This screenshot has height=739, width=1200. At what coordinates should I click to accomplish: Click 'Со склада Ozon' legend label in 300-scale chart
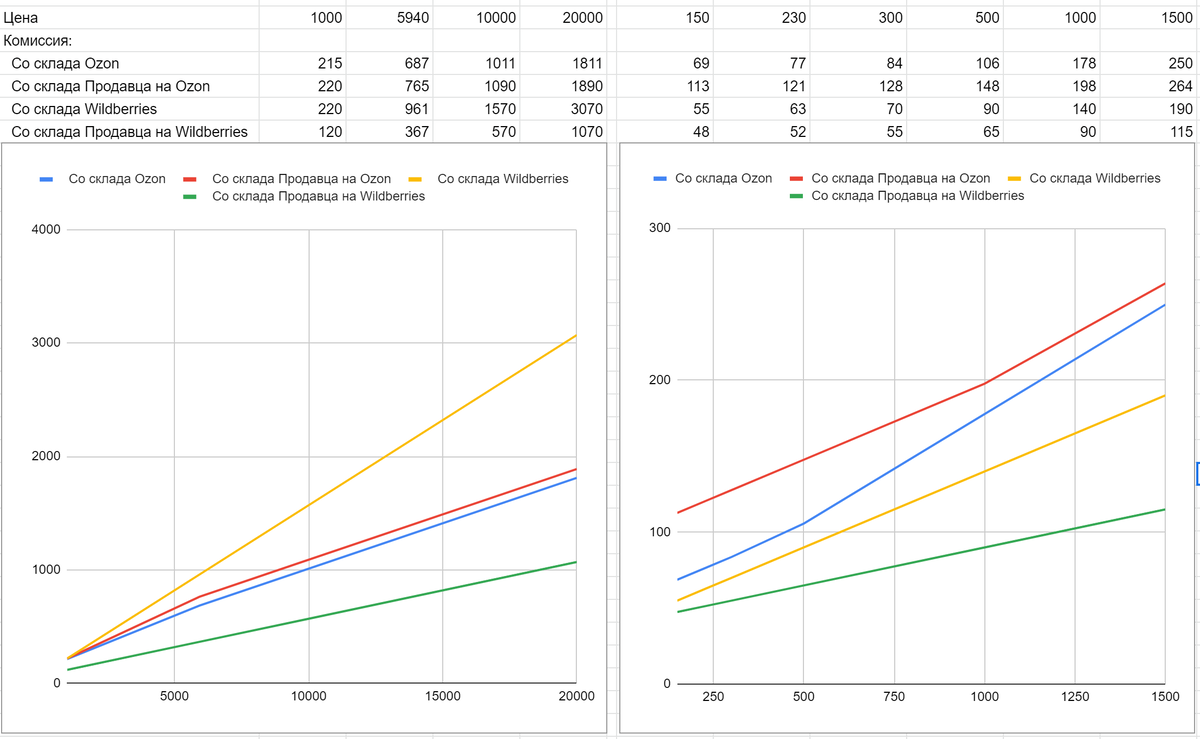724,178
